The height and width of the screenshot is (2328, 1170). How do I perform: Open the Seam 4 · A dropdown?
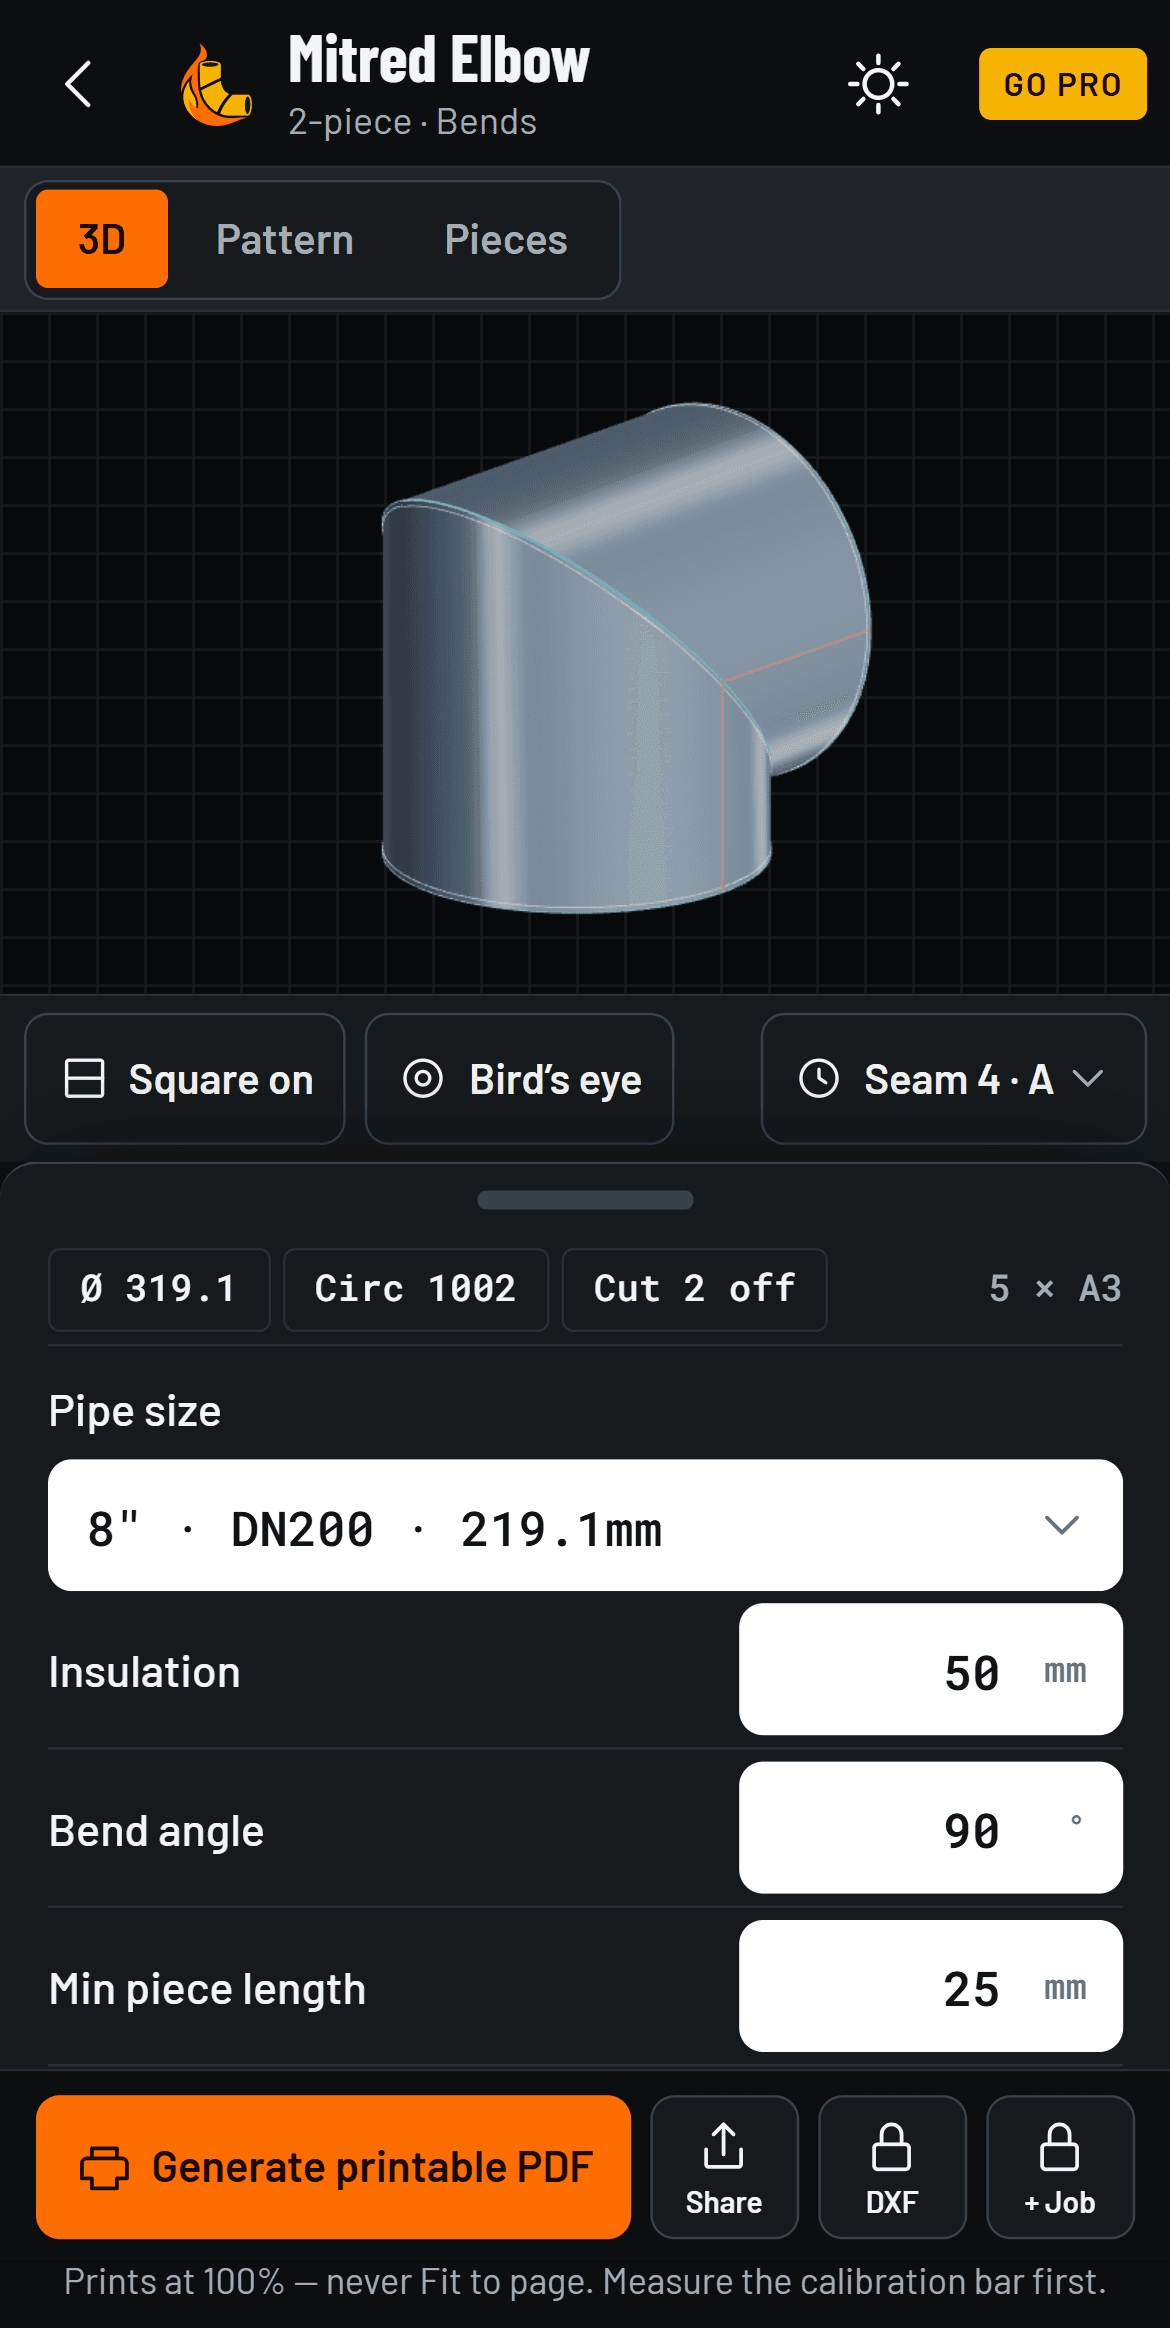pos(953,1079)
